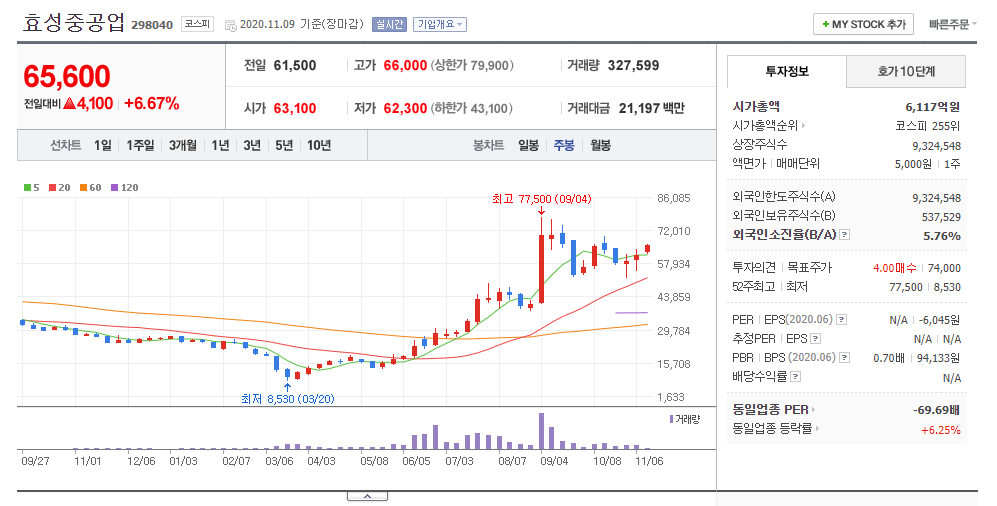The height and width of the screenshot is (506, 997).
Task: Show the 월봉 monthly candle chart
Action: [x=600, y=146]
